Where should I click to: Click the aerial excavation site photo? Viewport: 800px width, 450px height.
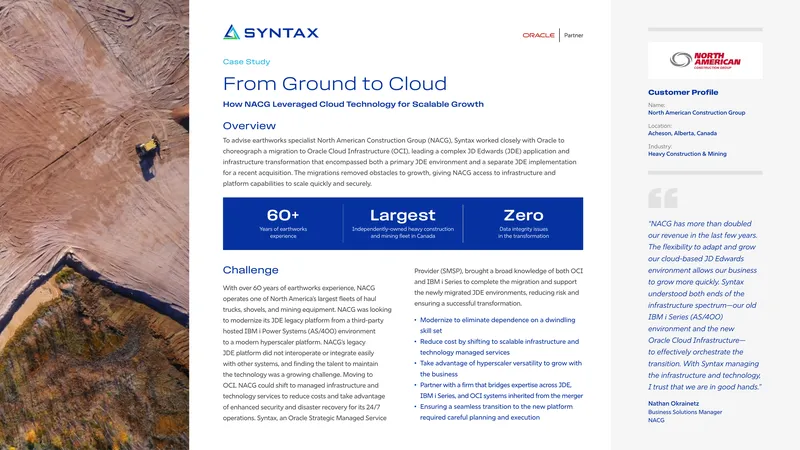pyautogui.click(x=94, y=225)
